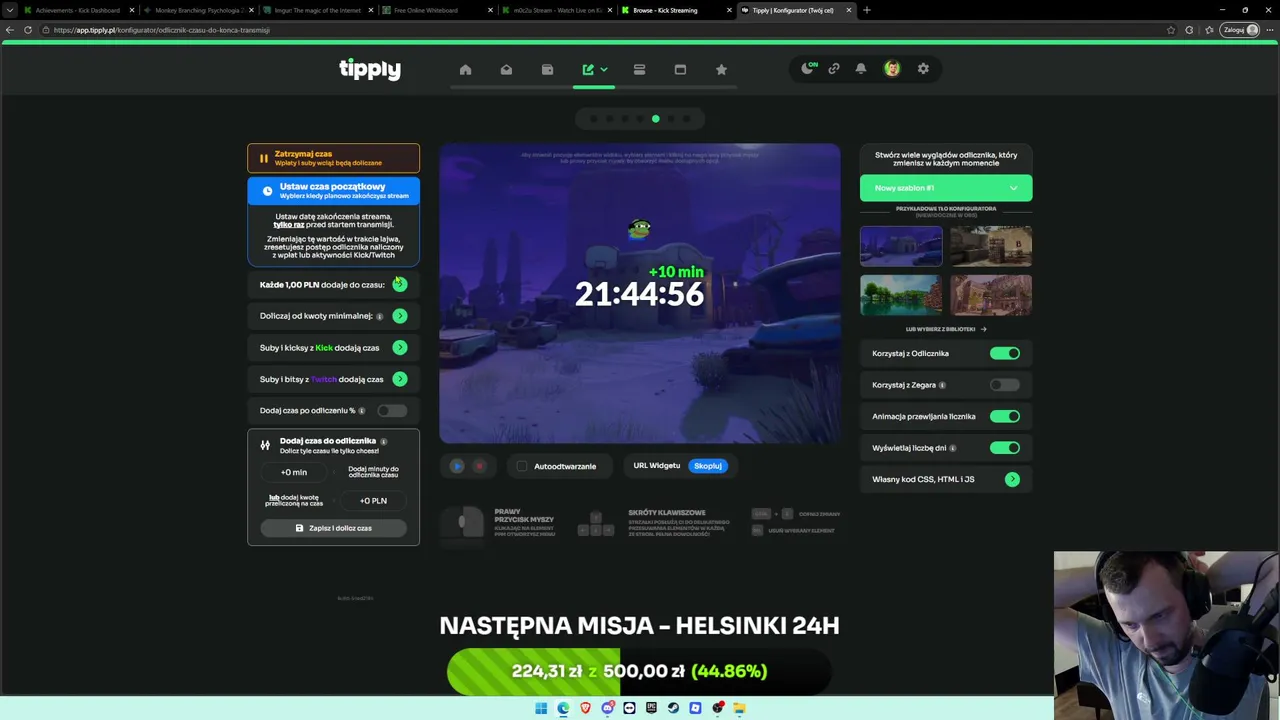Switch to Imgur tab

(318, 10)
